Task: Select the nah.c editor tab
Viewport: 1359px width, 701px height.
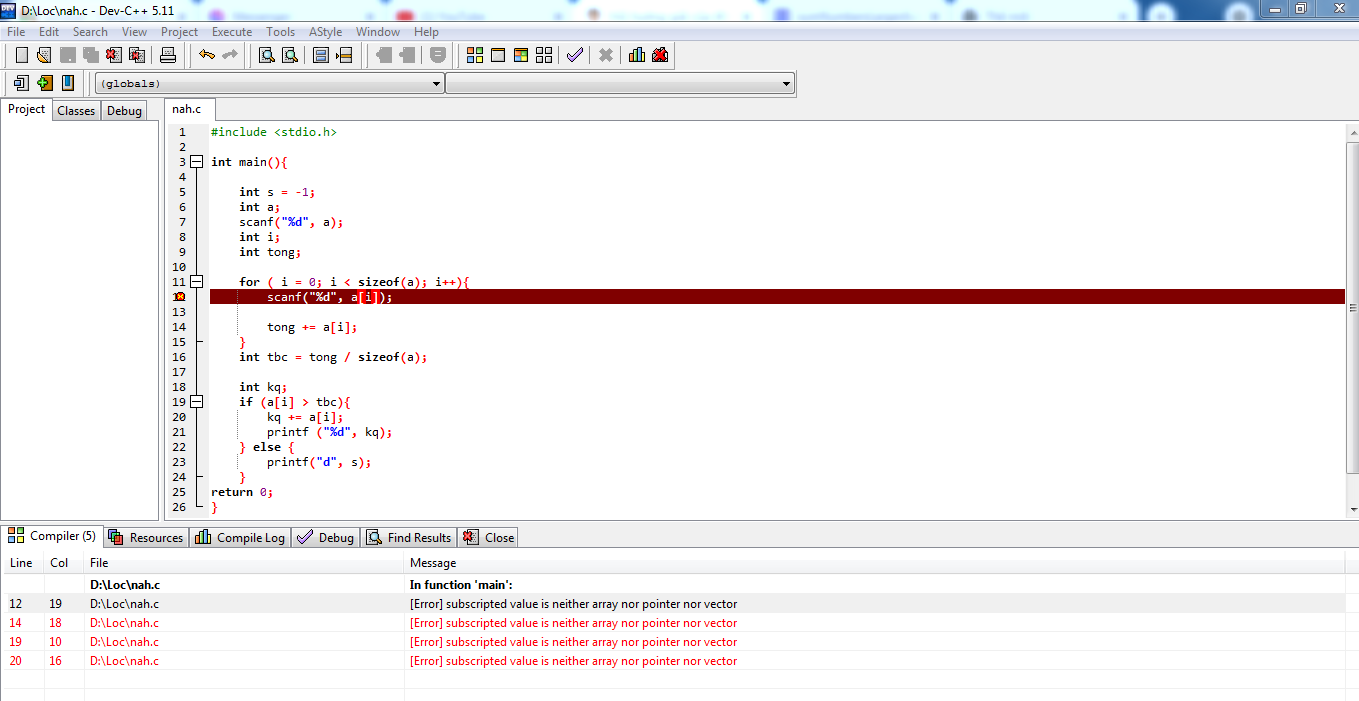Action: point(187,110)
